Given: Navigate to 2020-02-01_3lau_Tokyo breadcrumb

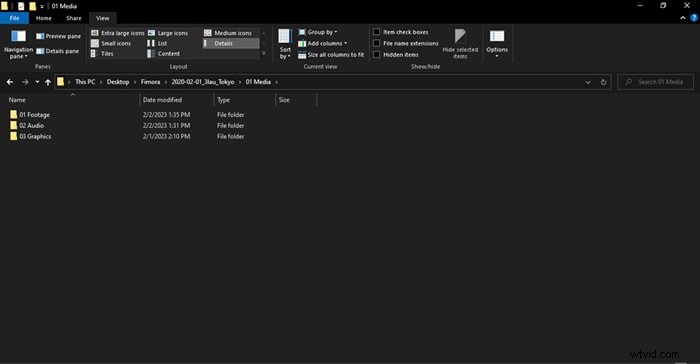Looking at the screenshot, I should pos(203,82).
